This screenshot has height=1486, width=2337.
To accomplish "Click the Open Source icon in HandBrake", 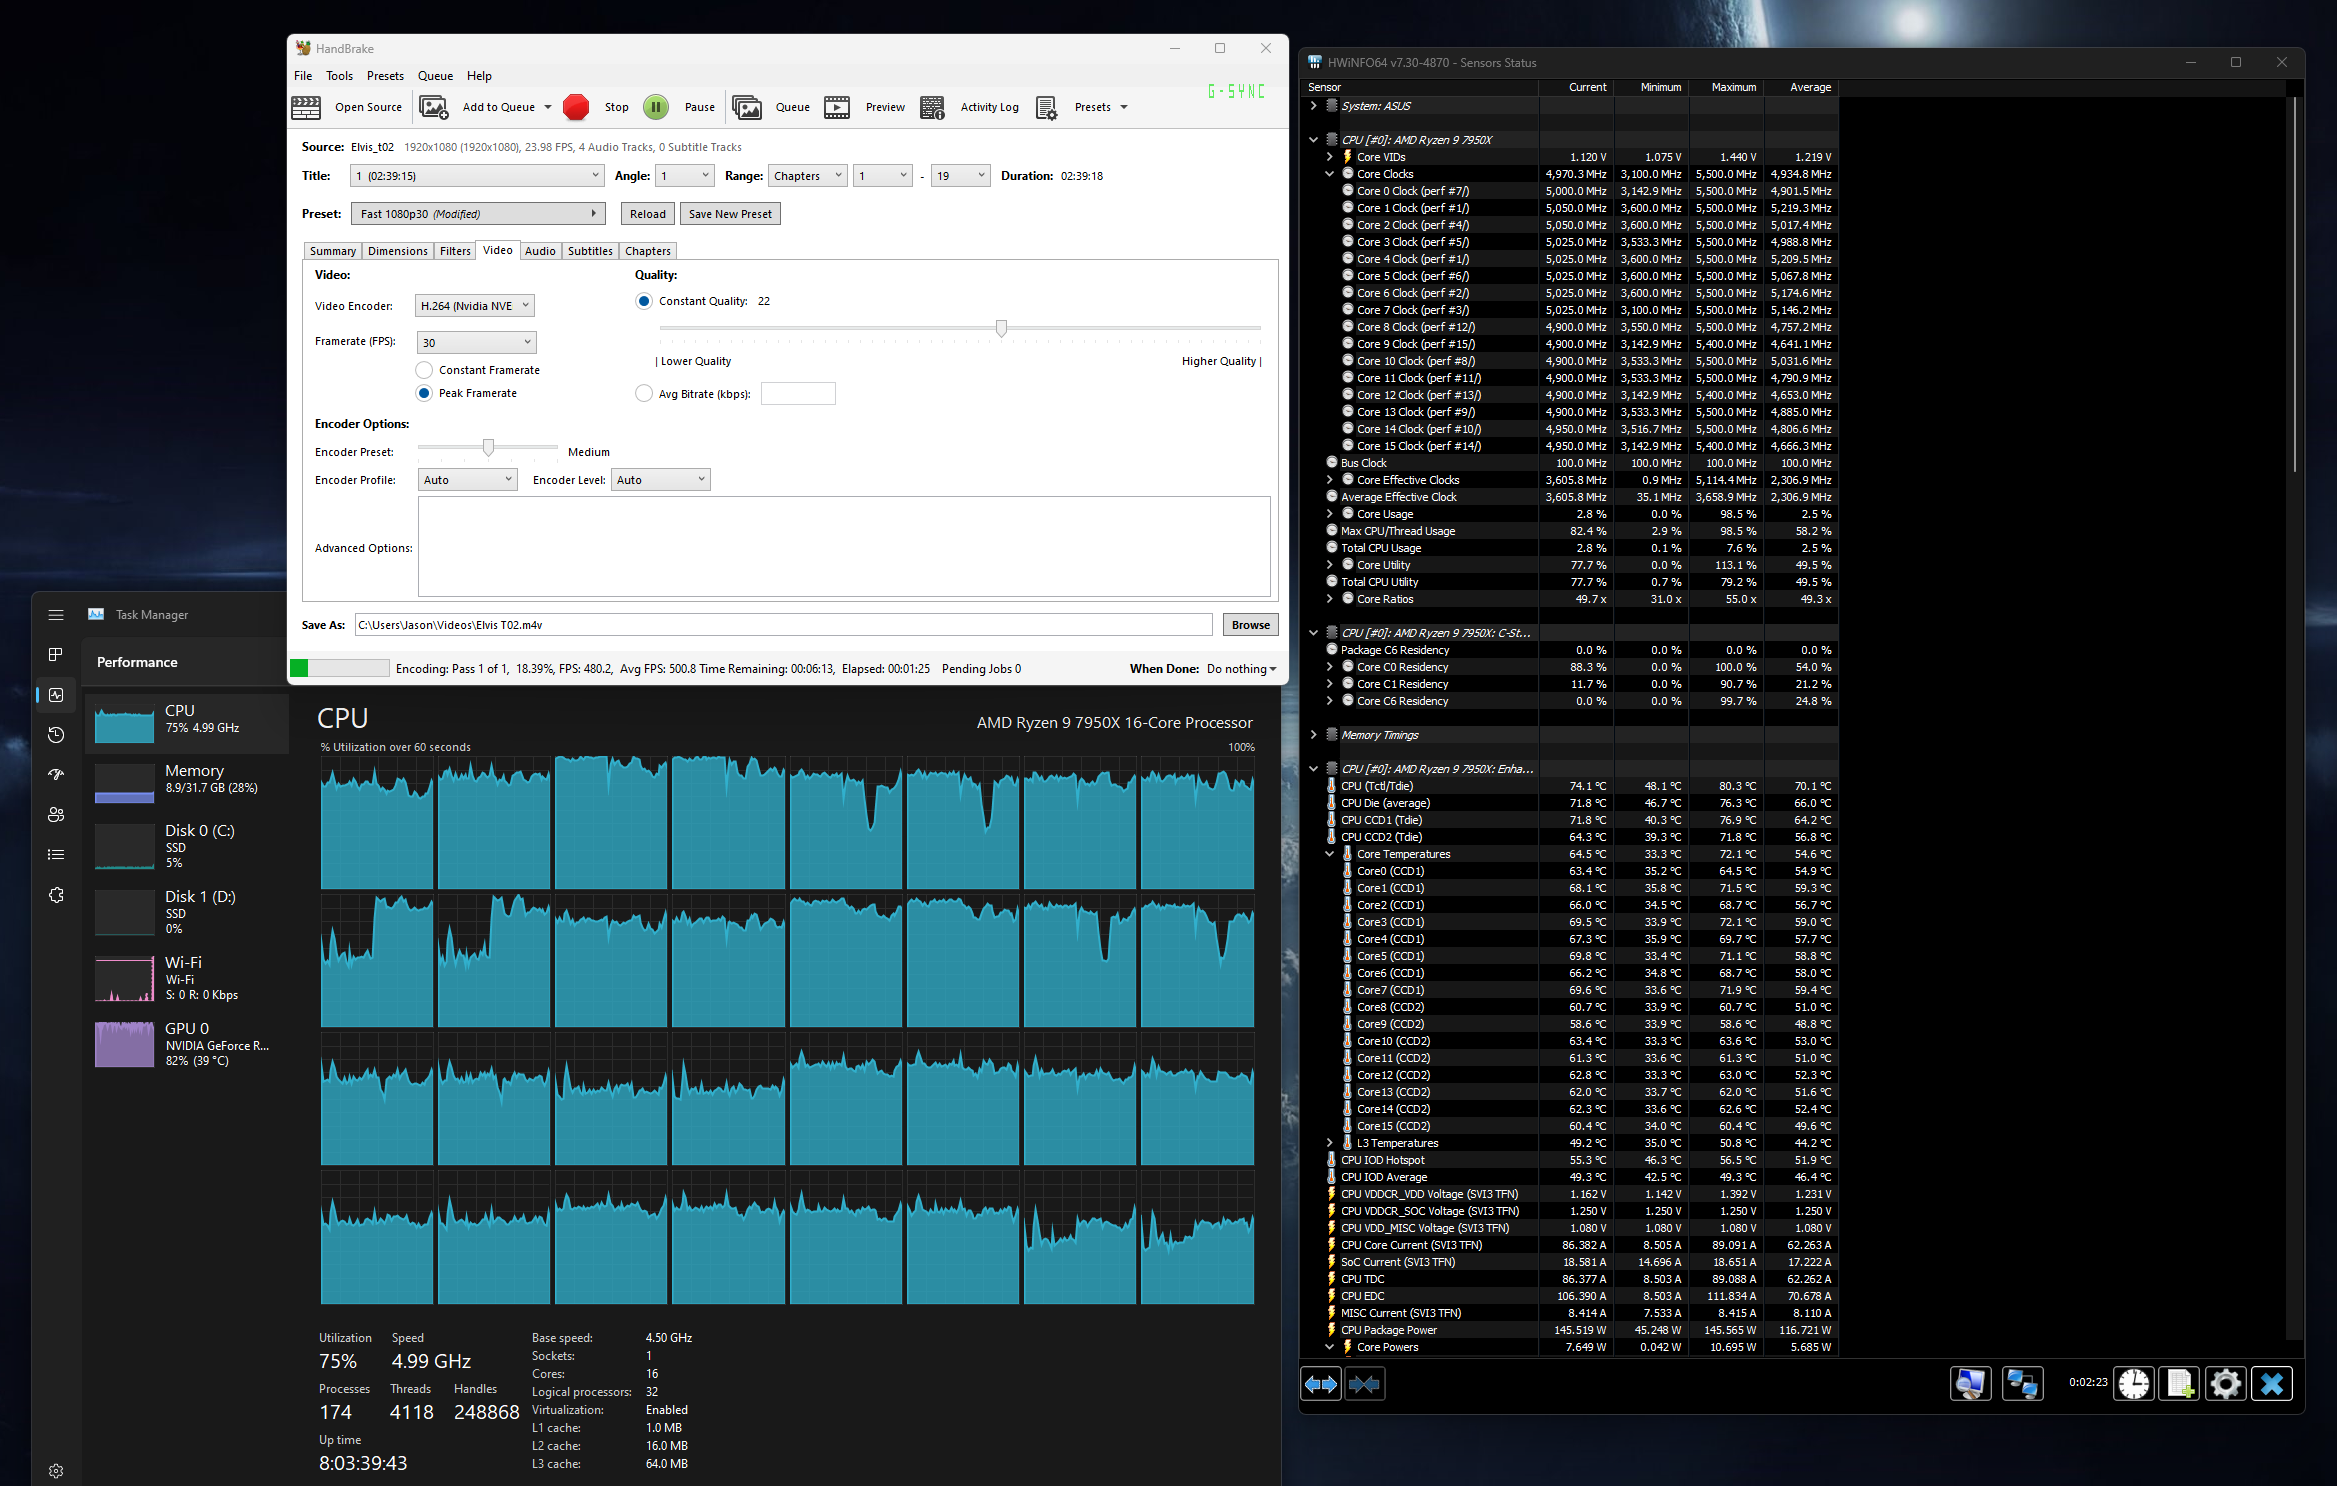I will (x=306, y=107).
